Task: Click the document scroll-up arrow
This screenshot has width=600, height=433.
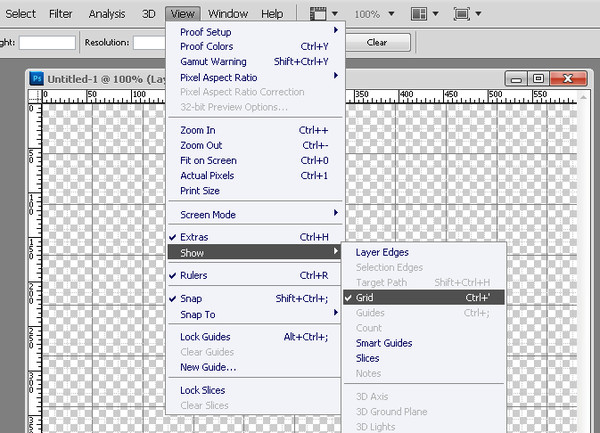Action: [583, 98]
